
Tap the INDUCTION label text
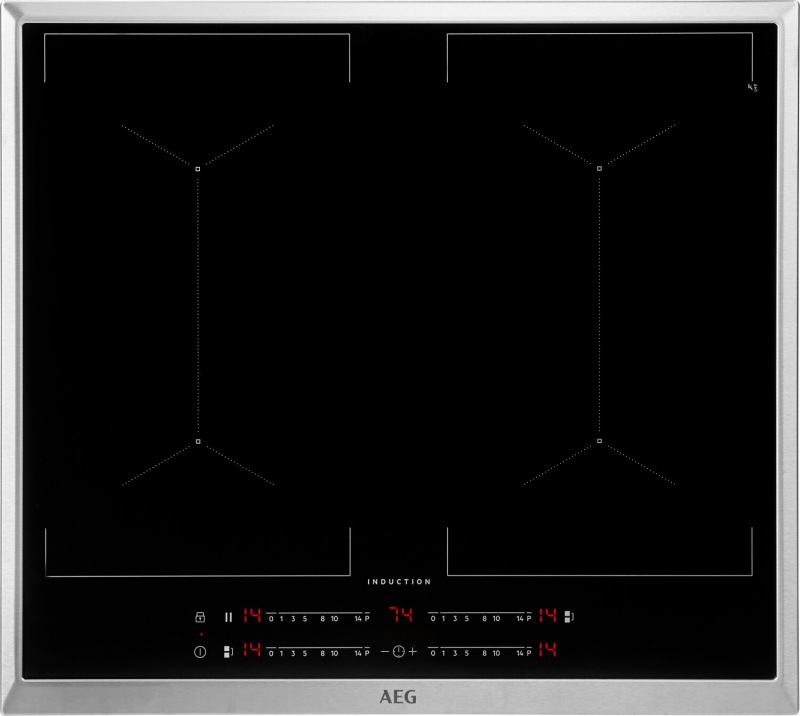tap(399, 582)
